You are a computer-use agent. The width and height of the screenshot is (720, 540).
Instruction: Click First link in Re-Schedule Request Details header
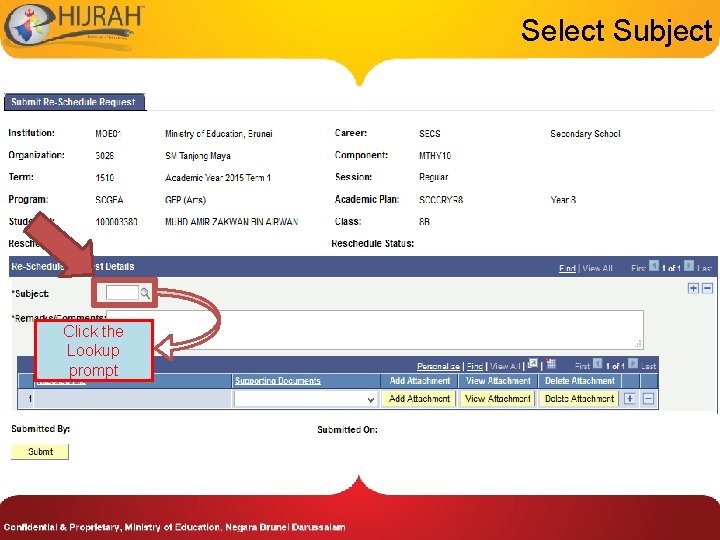[x=639, y=268]
